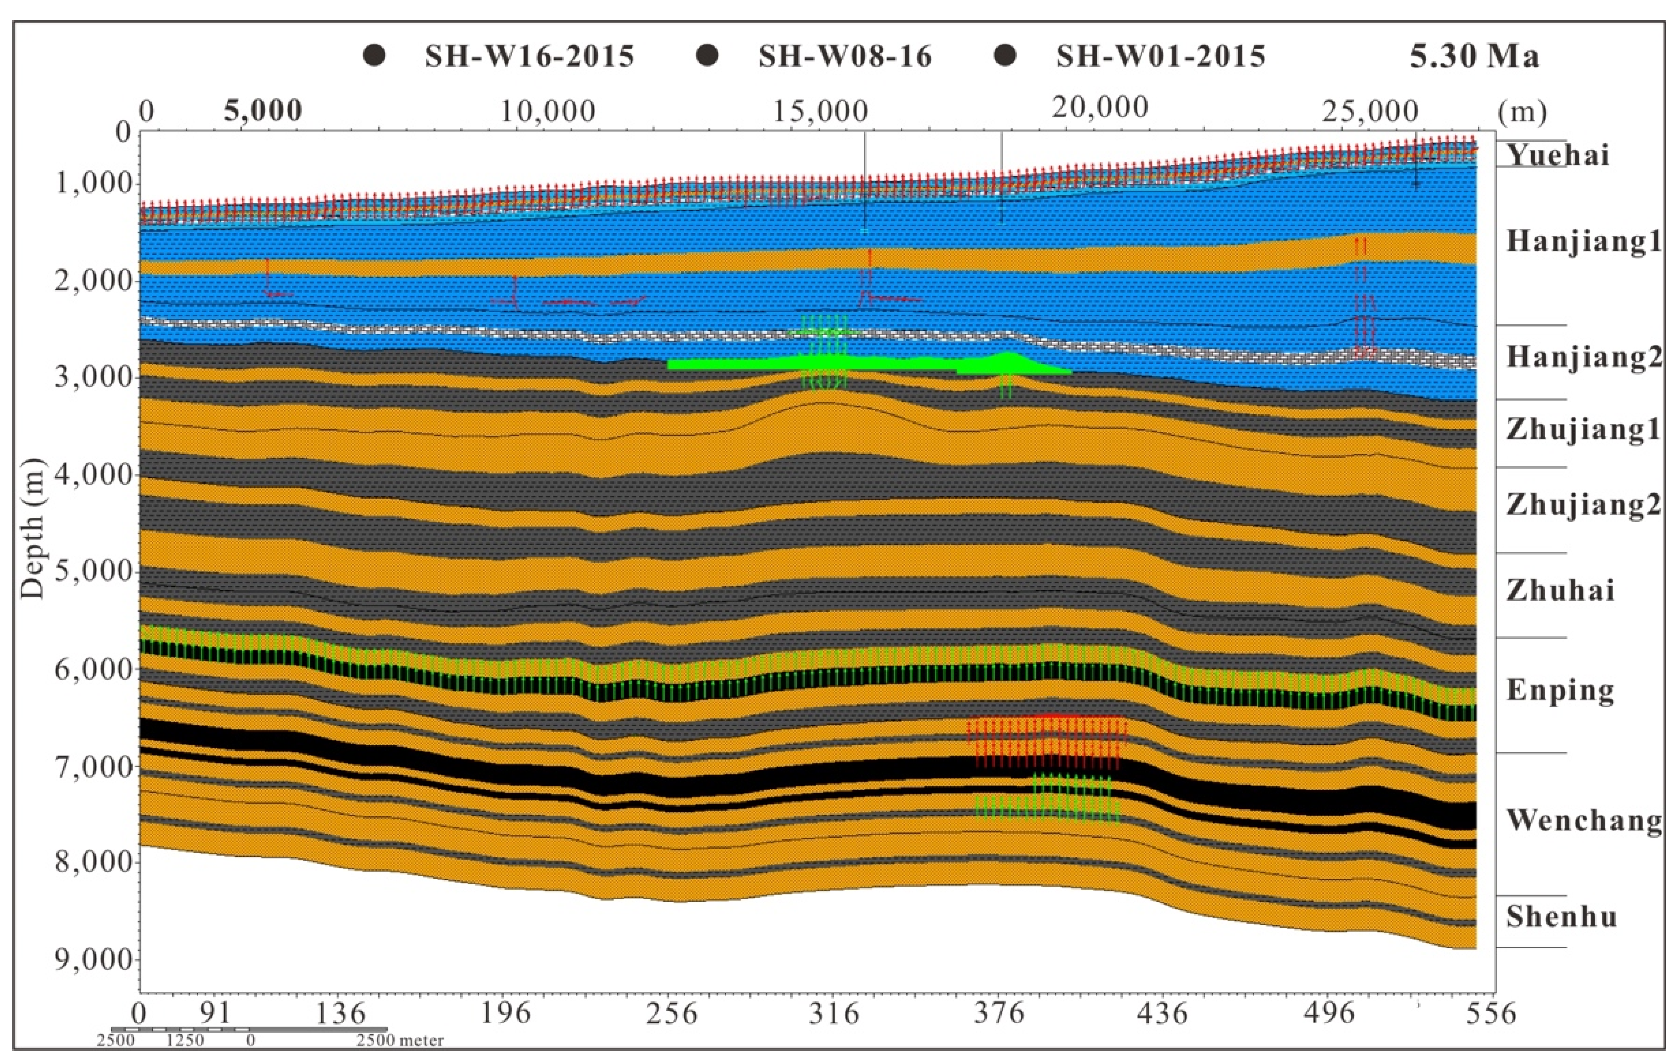Click the Depth (m) vertical axis title
This screenshot has height=1062, width=1680.
click(x=33, y=527)
